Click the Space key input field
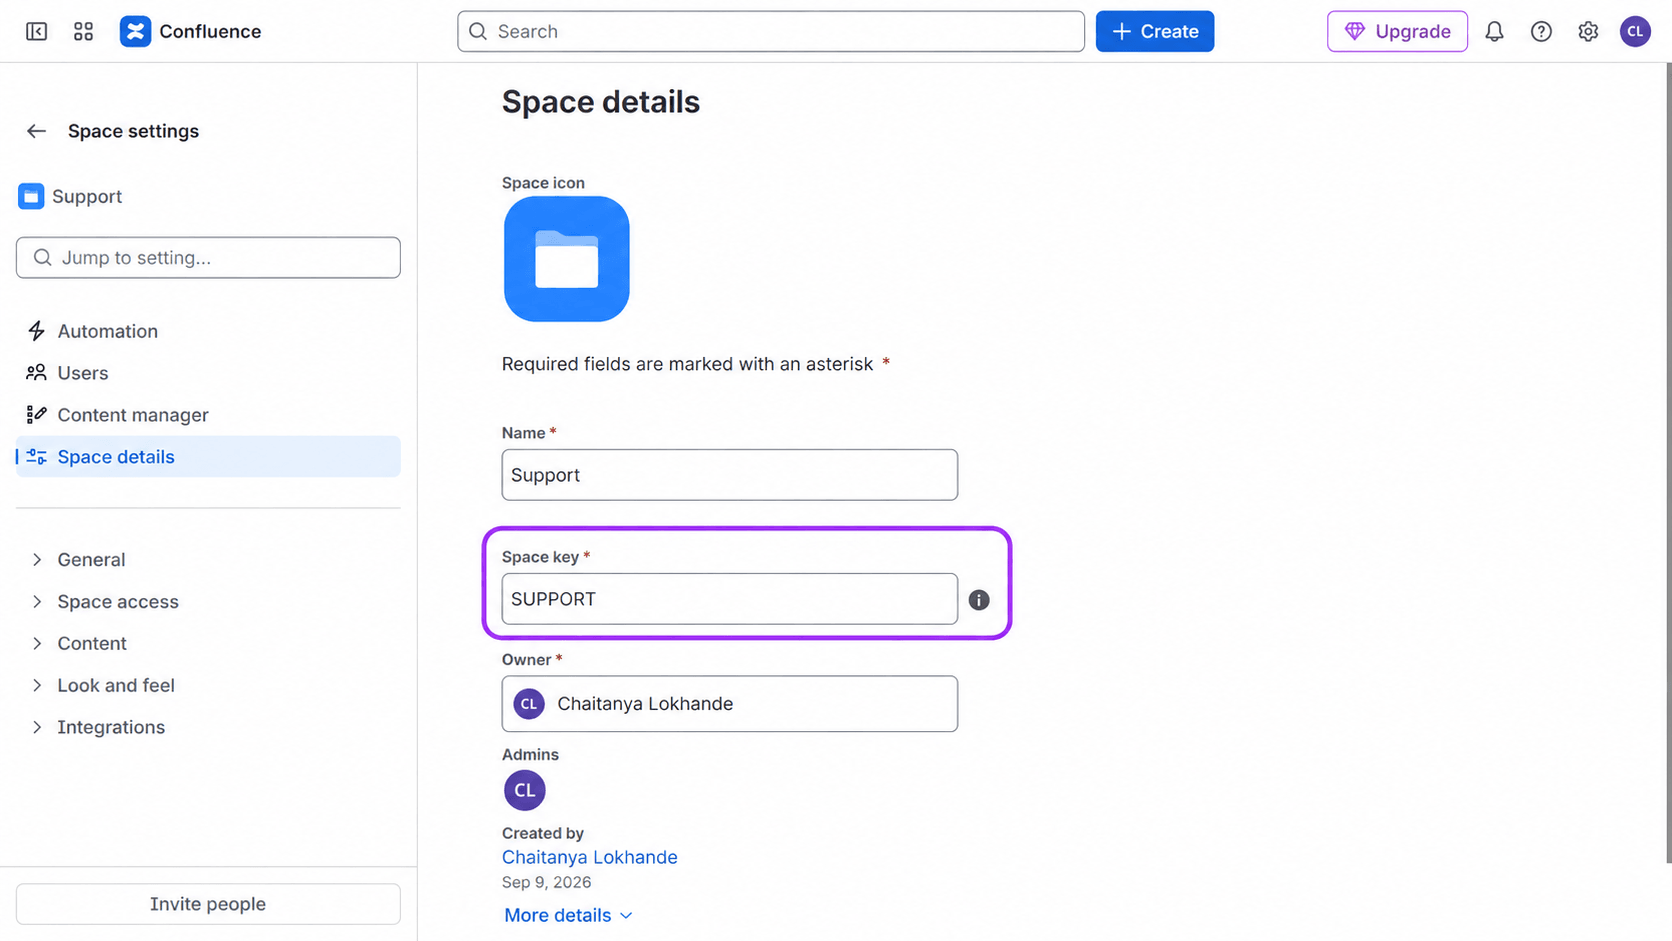Screen dimensions: 1672x941 click(730, 599)
